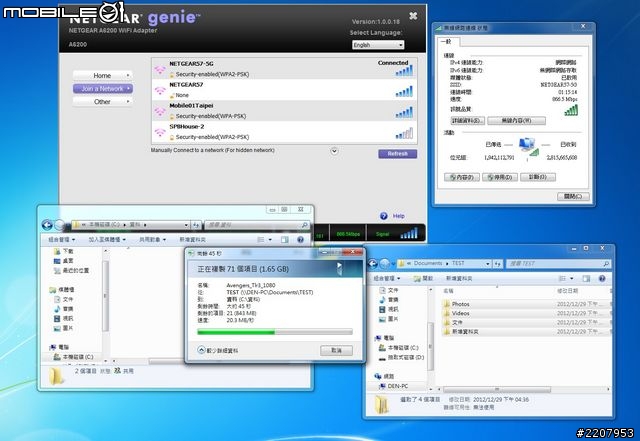Open 組合管理 dropdown in TEST Explorer
The width and height of the screenshot is (640, 441).
(387, 278)
